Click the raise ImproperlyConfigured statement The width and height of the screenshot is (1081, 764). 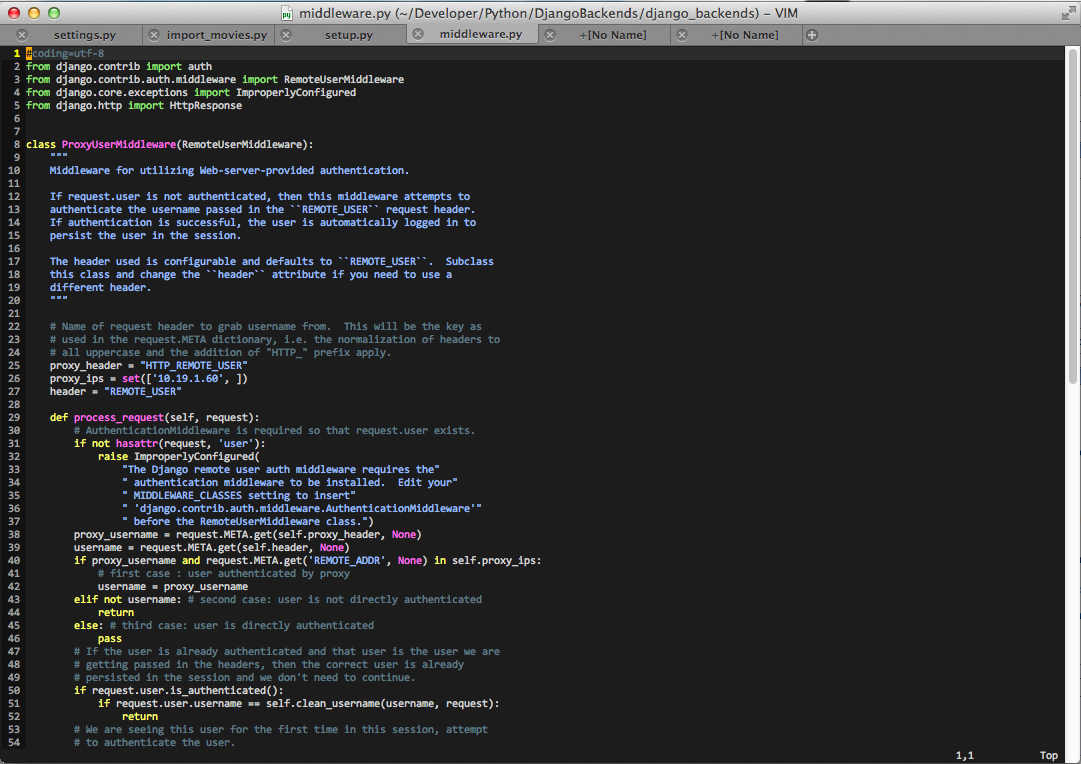tap(178, 456)
